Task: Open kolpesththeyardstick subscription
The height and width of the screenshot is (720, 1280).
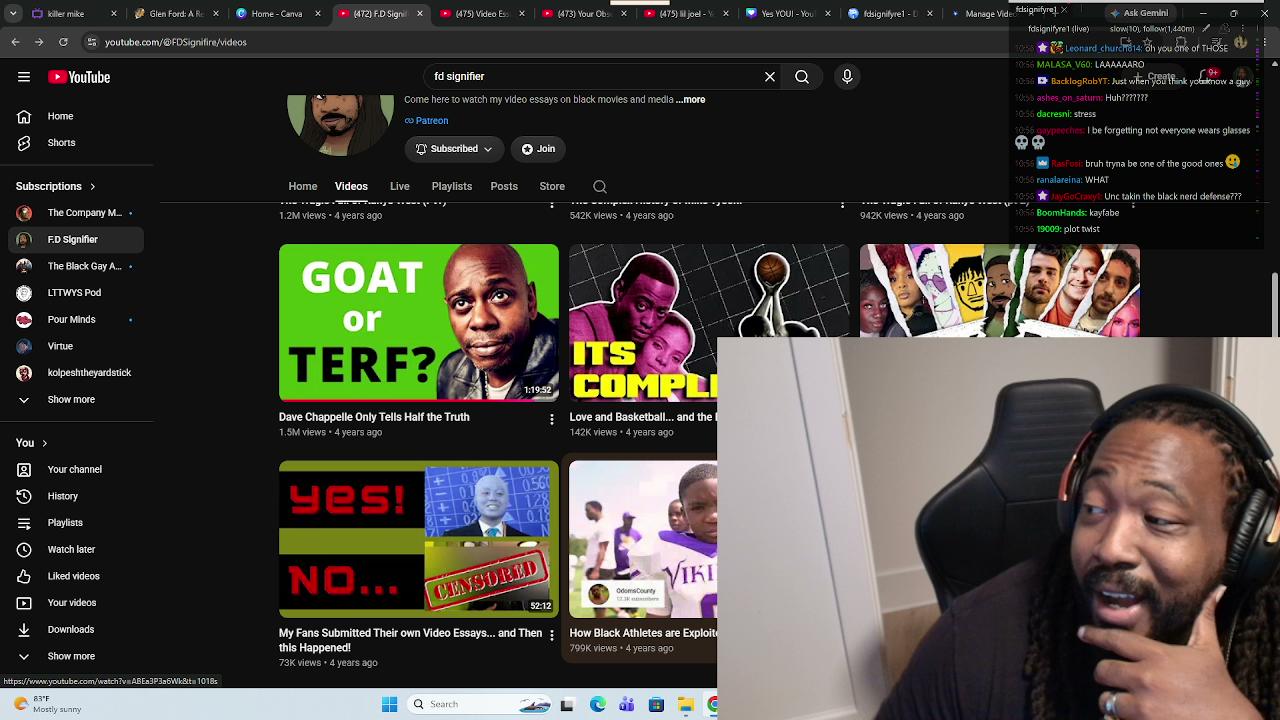Action: (x=76, y=373)
